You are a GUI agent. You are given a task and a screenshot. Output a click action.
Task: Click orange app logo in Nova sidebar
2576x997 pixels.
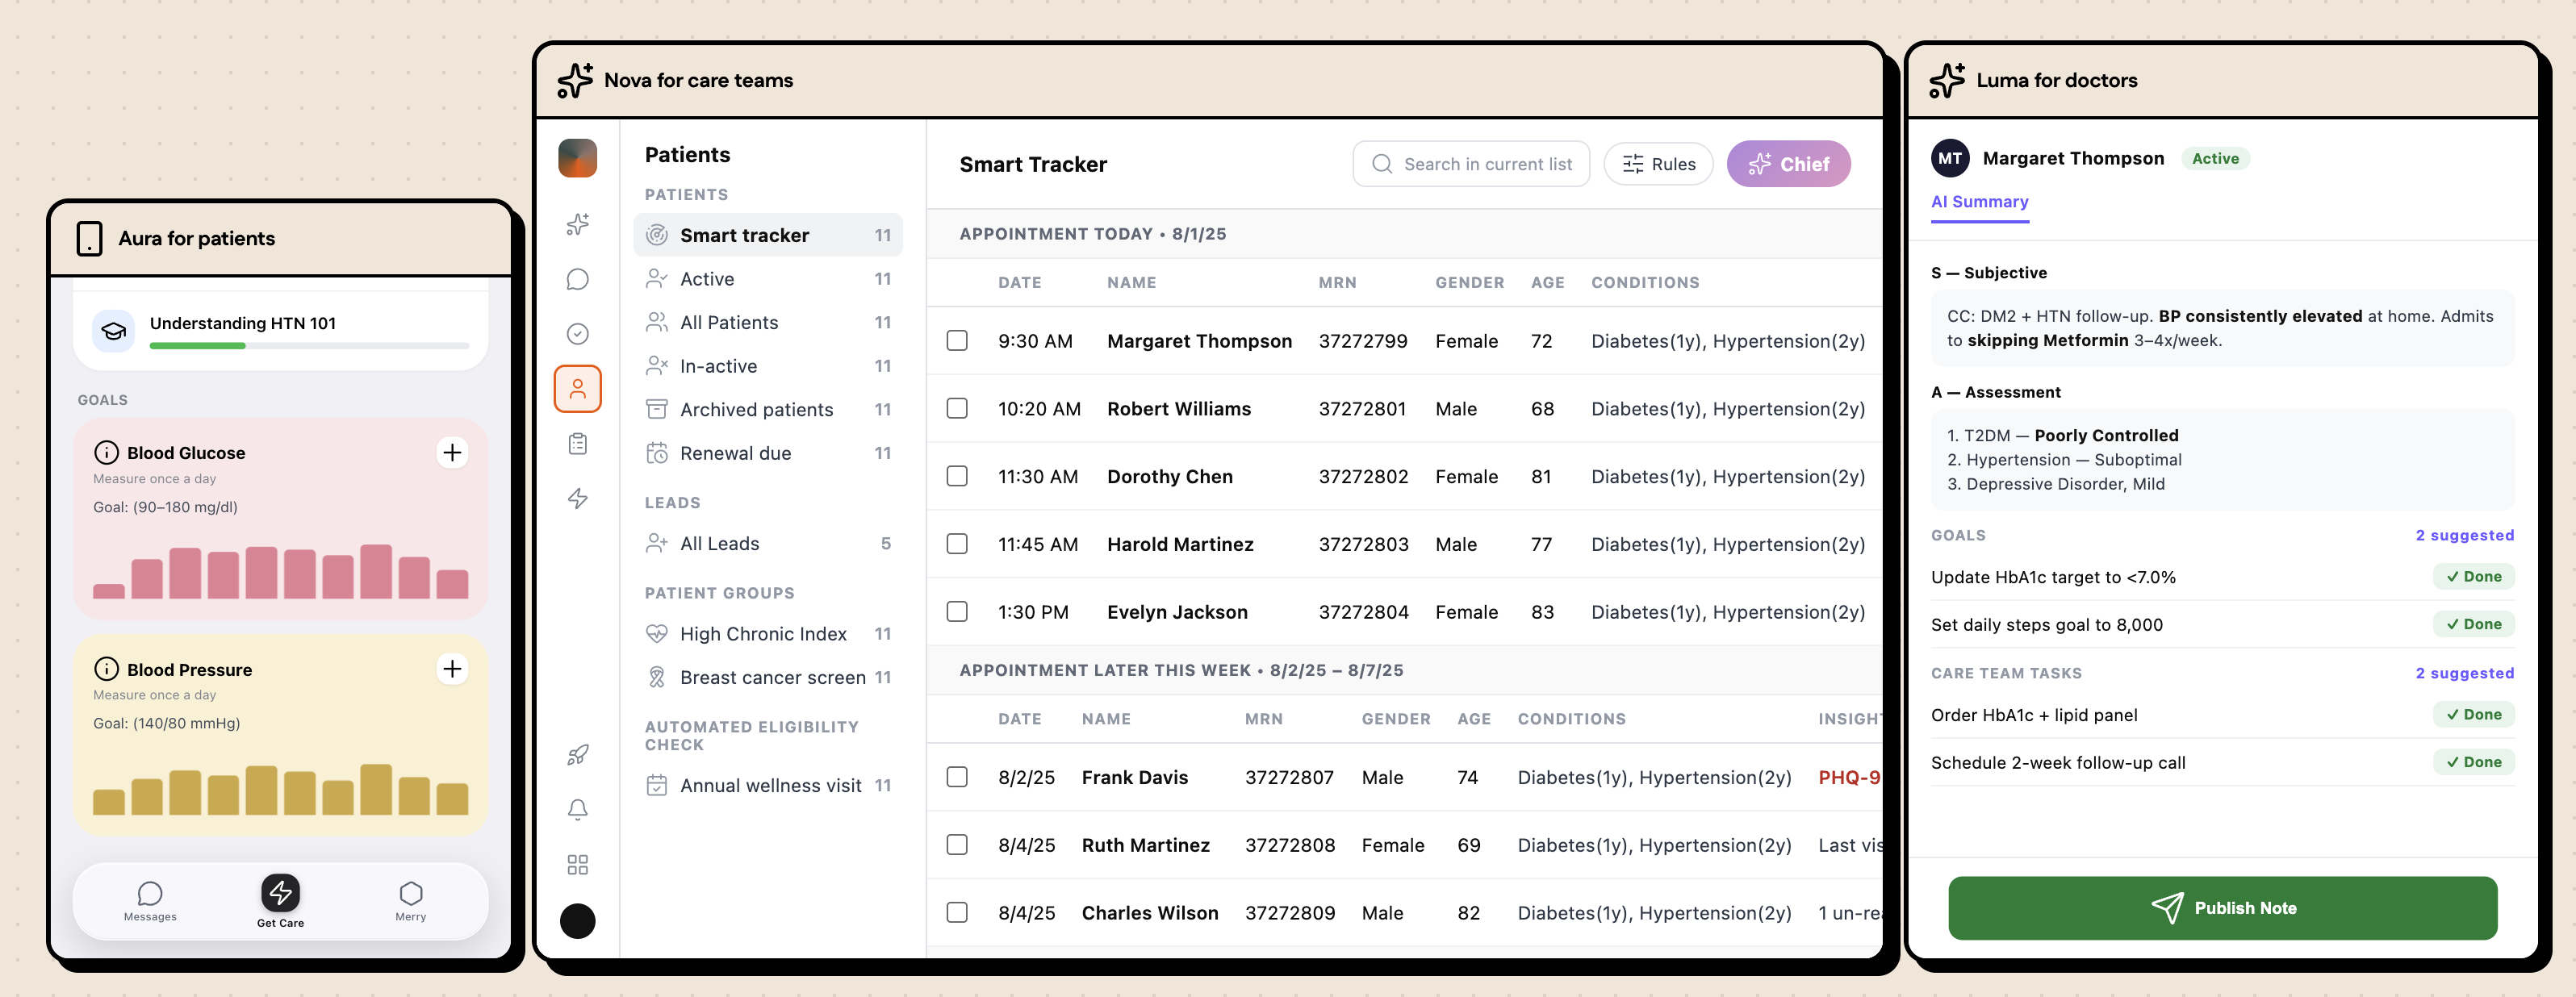tap(577, 158)
